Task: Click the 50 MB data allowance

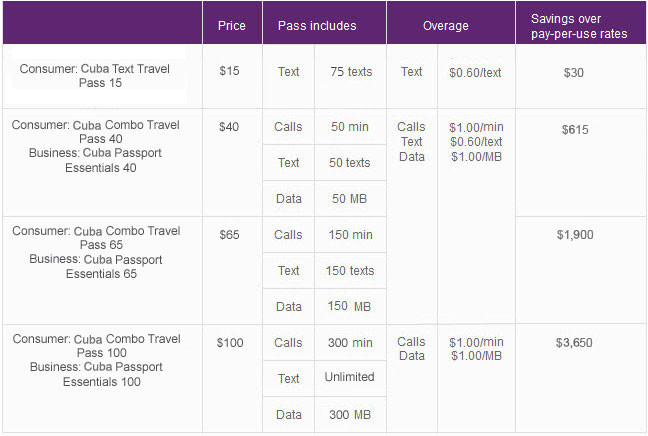Action: pos(350,199)
